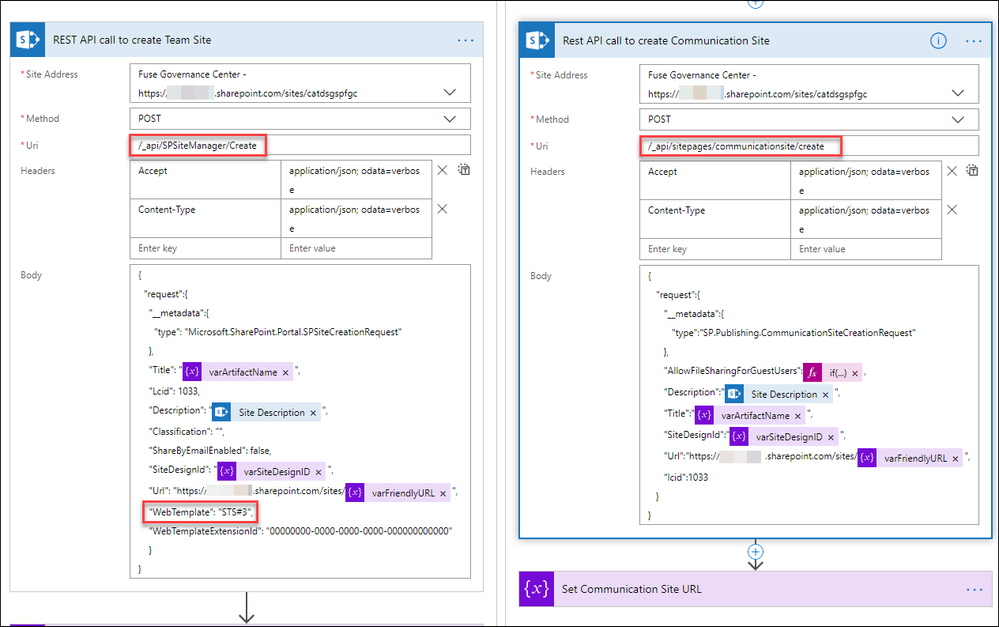Expand Site Address dropdown in Communication Site action
This screenshot has width=999, height=627.
pyautogui.click(x=958, y=93)
